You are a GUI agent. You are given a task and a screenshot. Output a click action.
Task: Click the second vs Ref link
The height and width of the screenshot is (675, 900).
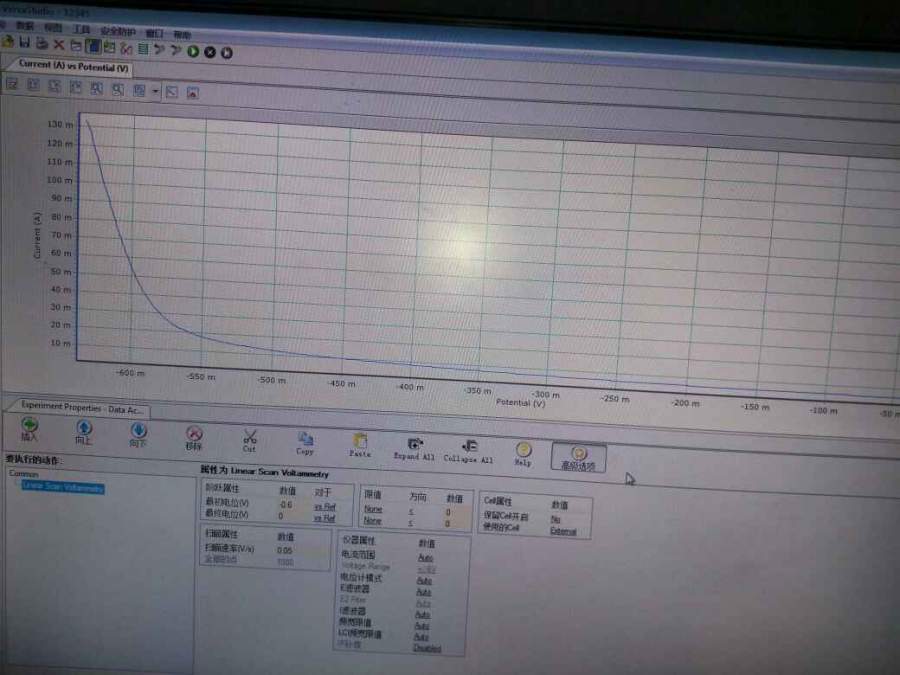[x=324, y=518]
